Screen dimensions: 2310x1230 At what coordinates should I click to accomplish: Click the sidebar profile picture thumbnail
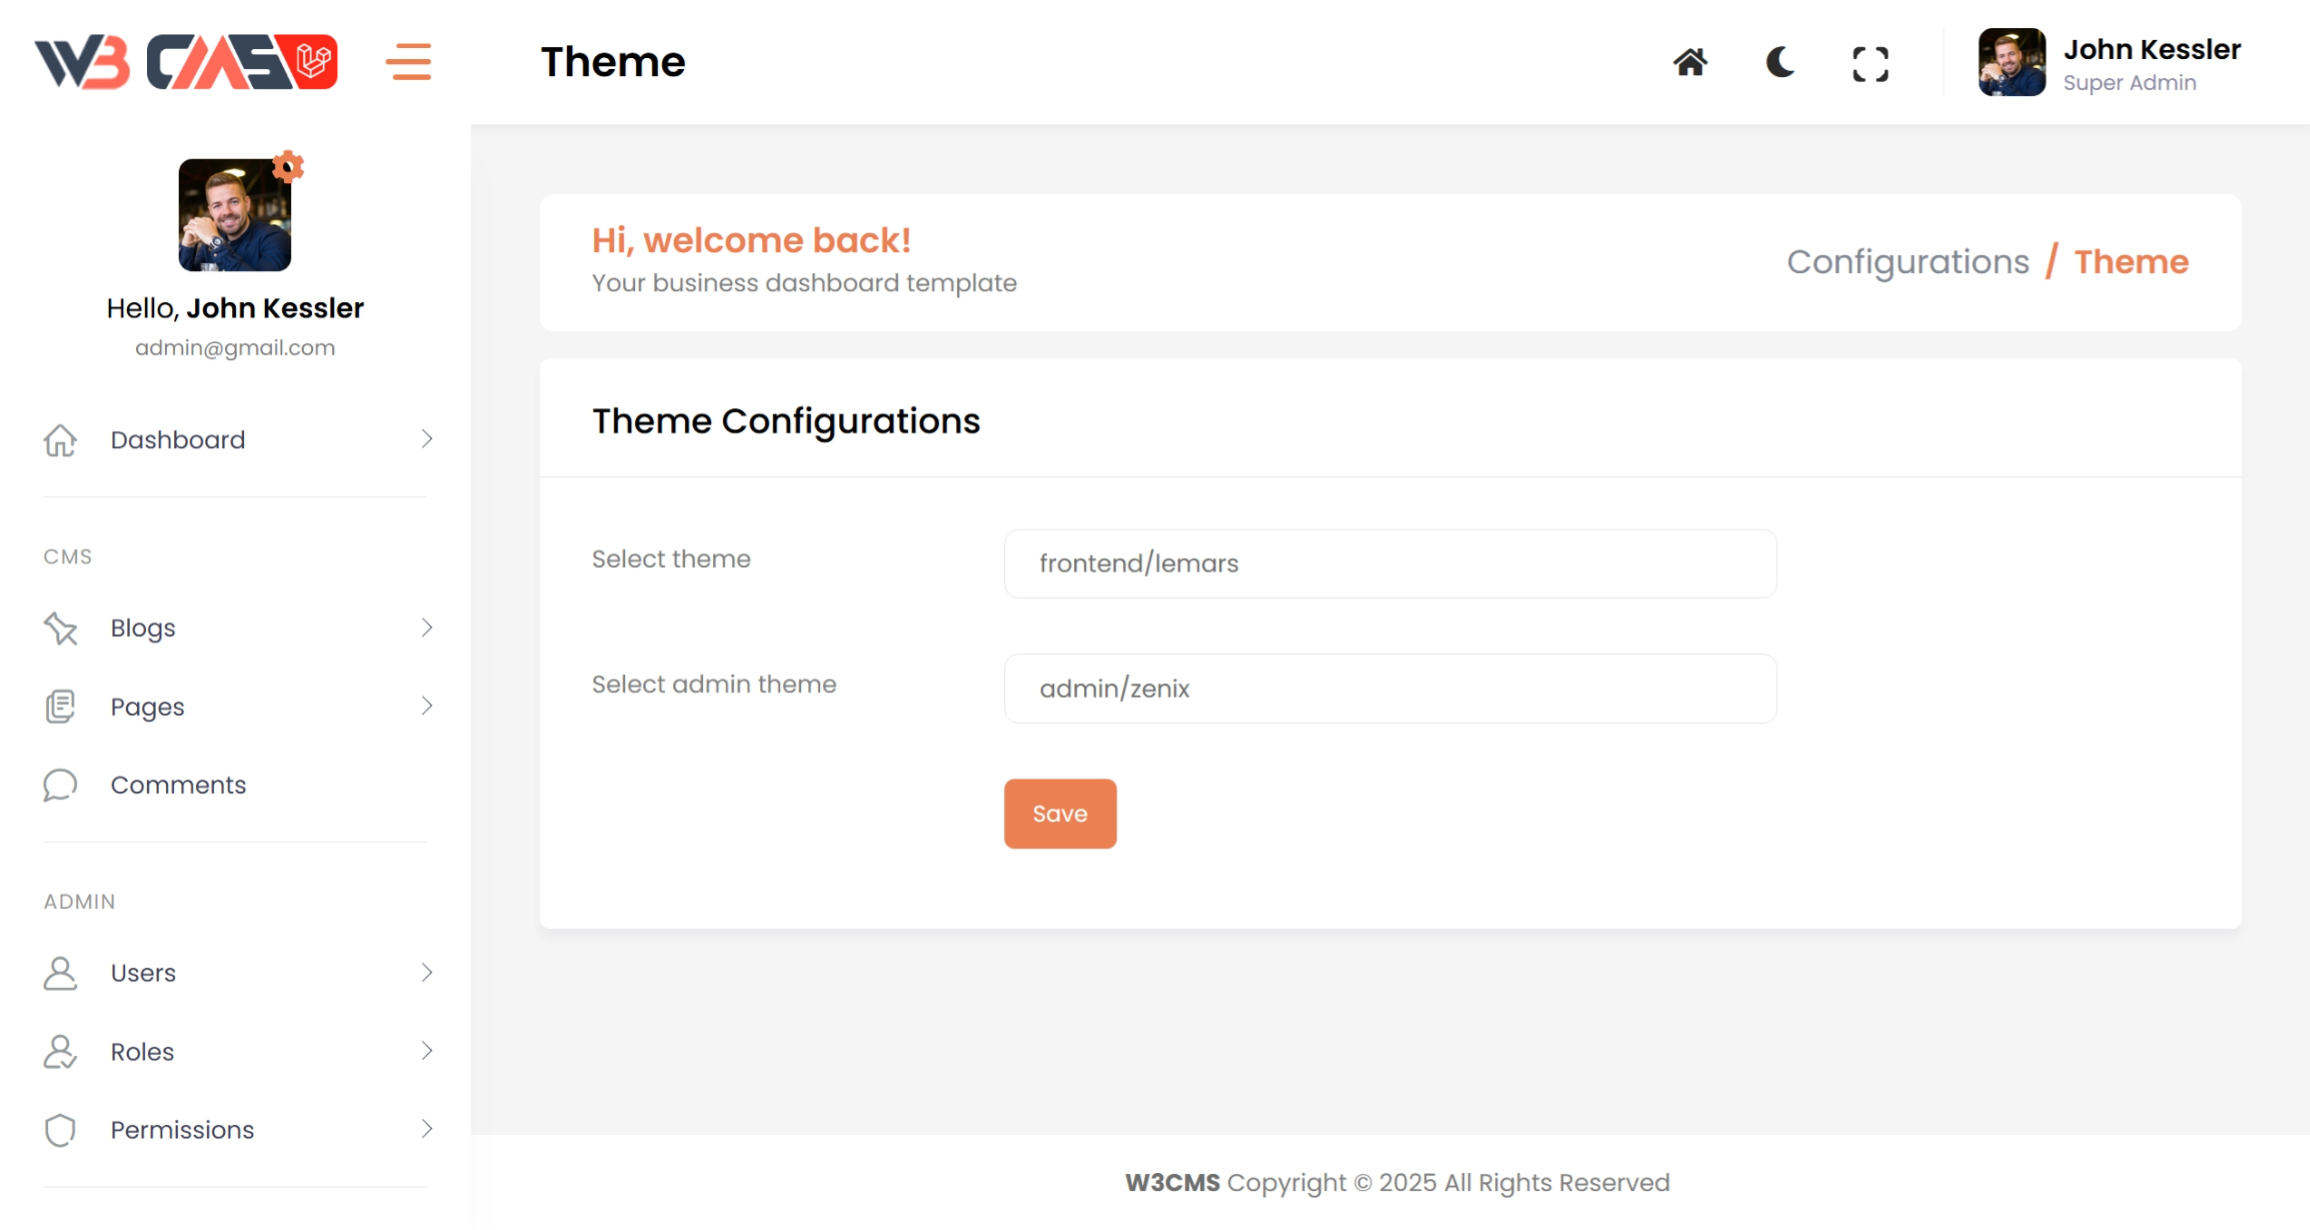pos(234,215)
